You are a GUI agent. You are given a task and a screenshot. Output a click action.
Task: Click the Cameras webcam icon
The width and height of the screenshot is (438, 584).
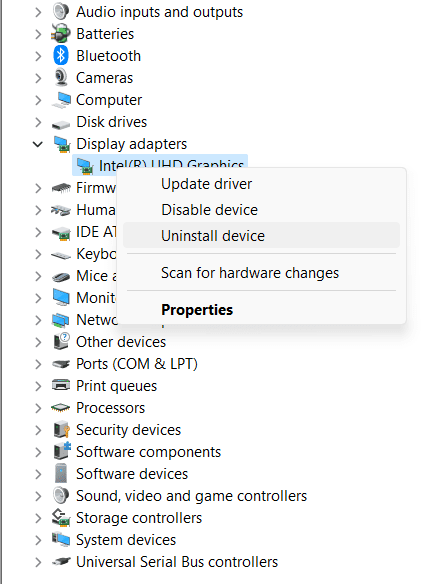(61, 78)
